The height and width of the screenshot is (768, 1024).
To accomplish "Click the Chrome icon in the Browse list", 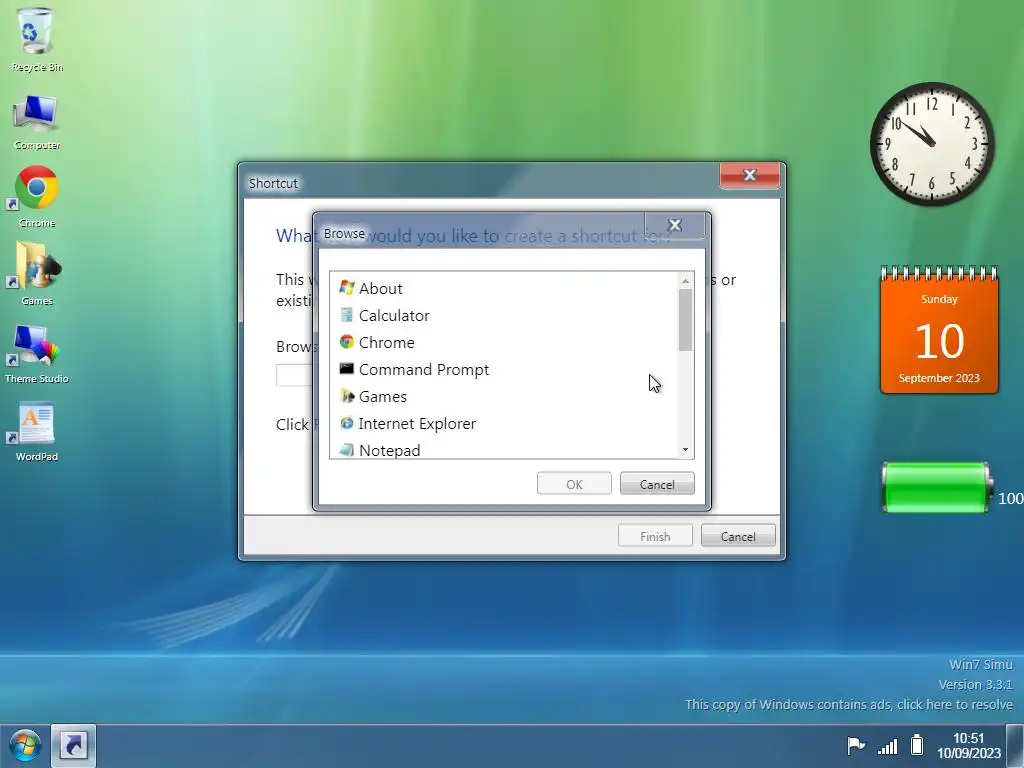I will [x=347, y=342].
